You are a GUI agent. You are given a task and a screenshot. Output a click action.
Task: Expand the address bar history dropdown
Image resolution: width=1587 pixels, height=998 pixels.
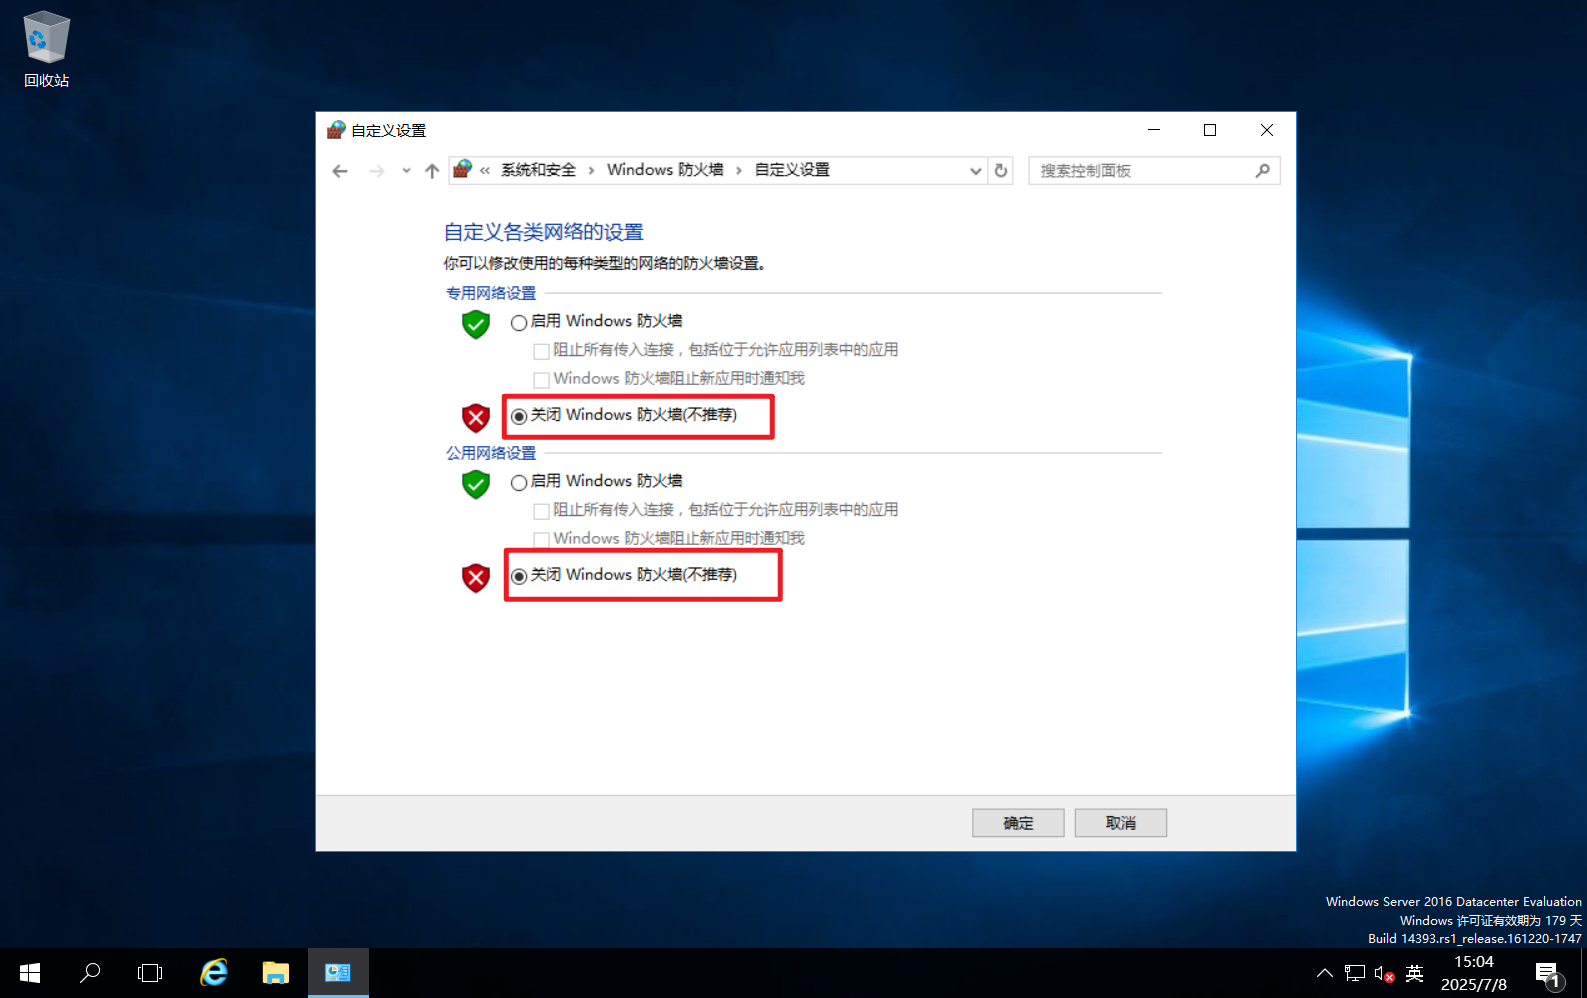(x=975, y=171)
